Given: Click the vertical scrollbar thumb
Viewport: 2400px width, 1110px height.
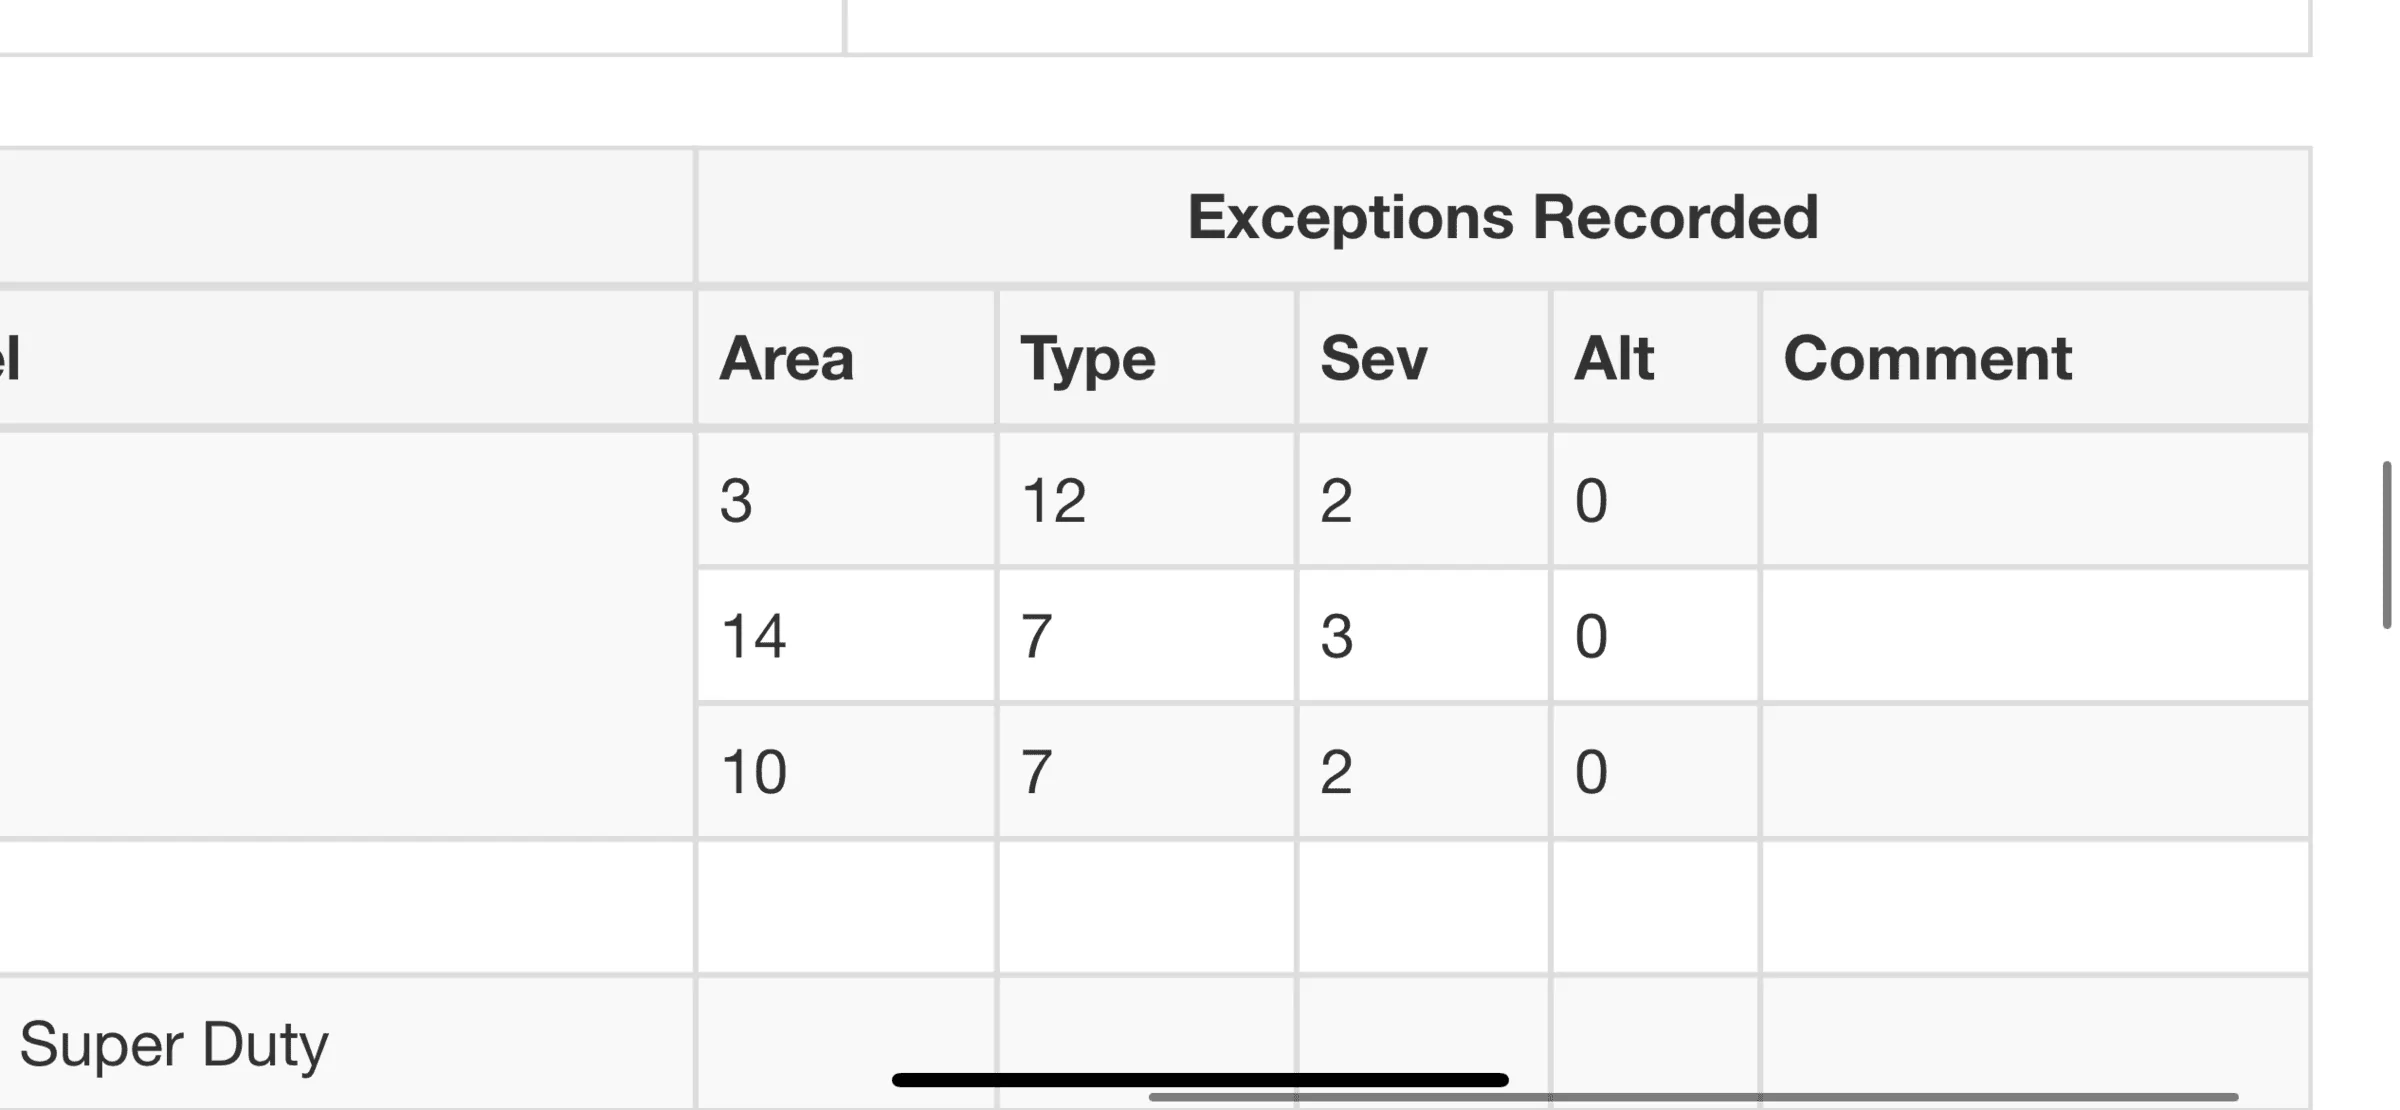Looking at the screenshot, I should 2387,545.
